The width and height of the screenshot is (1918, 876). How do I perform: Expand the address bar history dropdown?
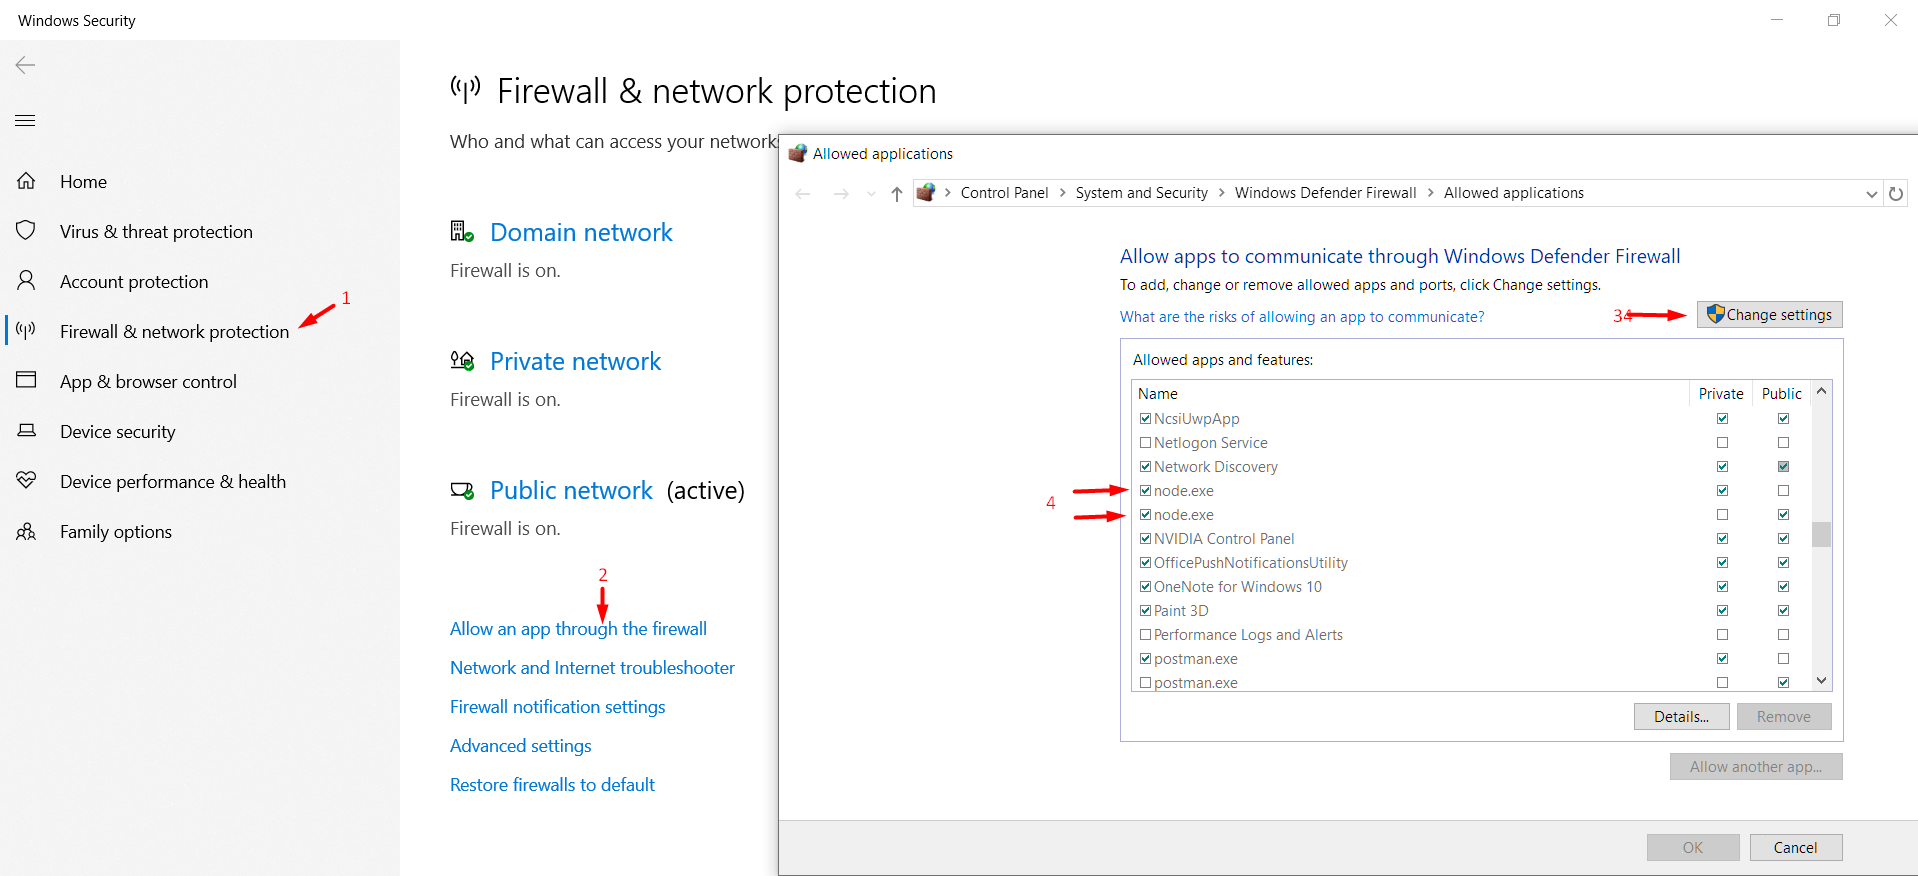coord(1871,193)
